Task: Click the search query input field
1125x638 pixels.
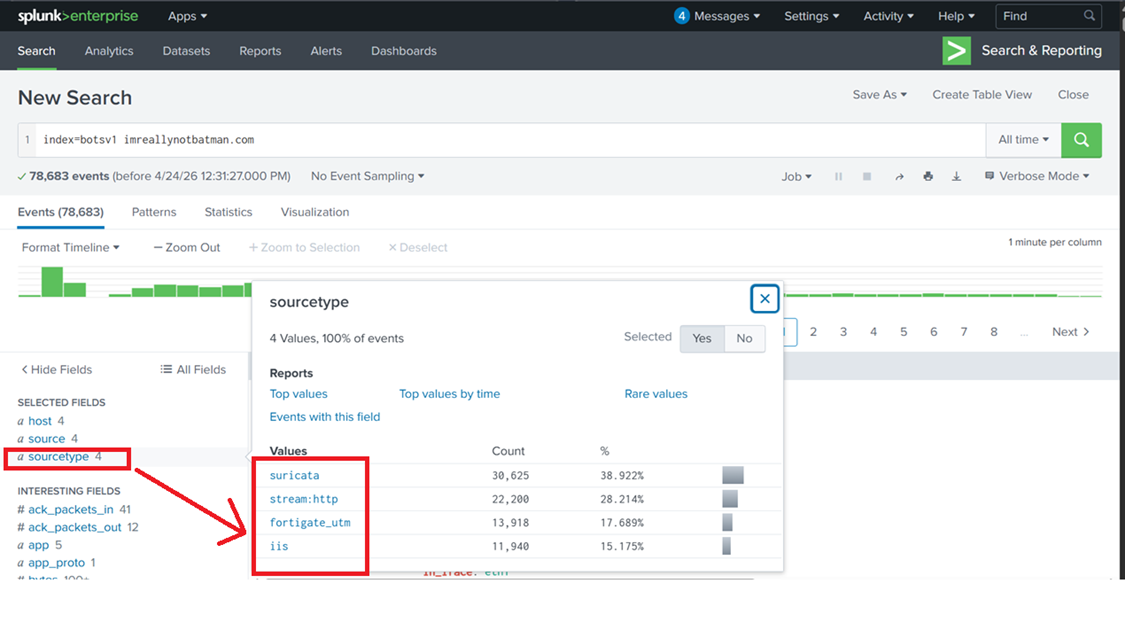Action: pyautogui.click(x=509, y=140)
